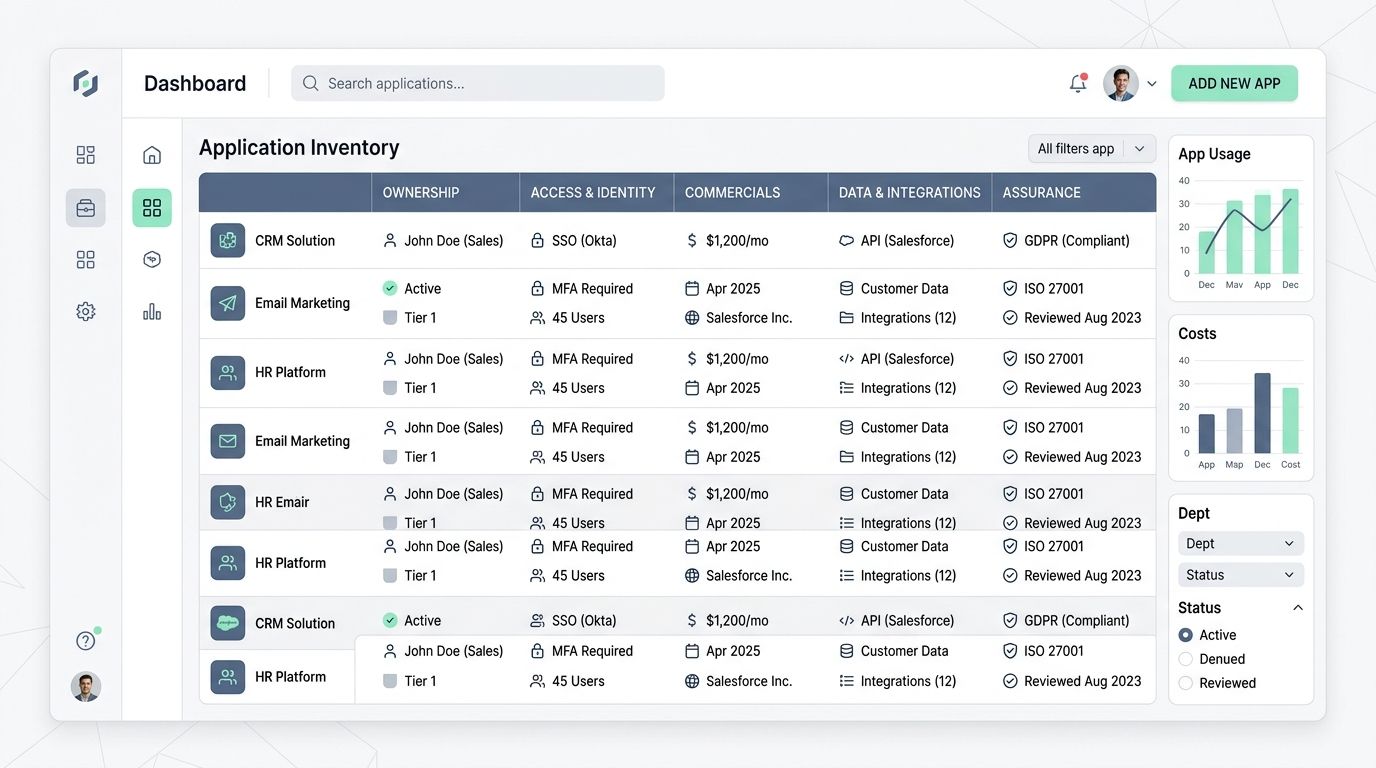The width and height of the screenshot is (1376, 768).
Task: Open the Status dropdown
Action: 1241,575
